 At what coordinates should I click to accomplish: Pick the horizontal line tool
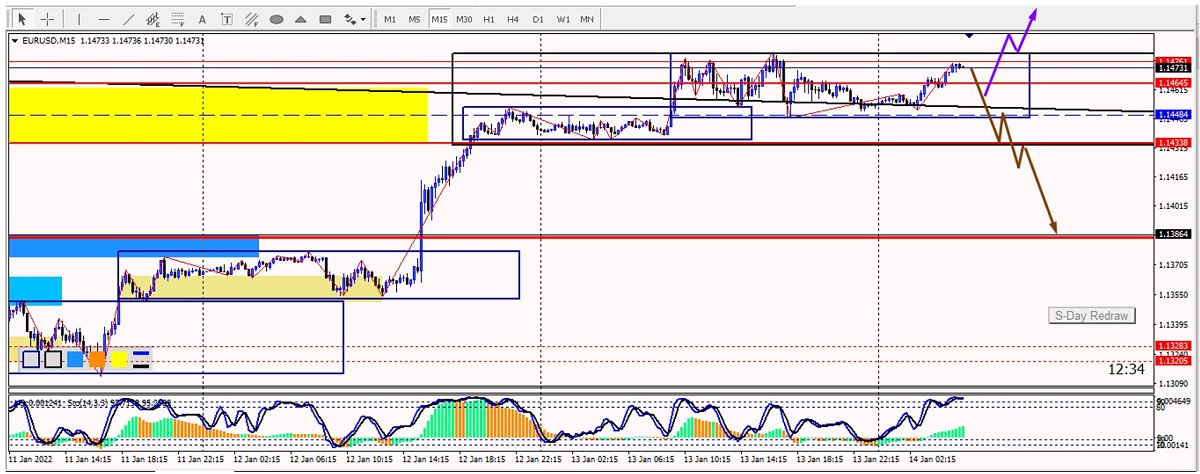pos(103,19)
